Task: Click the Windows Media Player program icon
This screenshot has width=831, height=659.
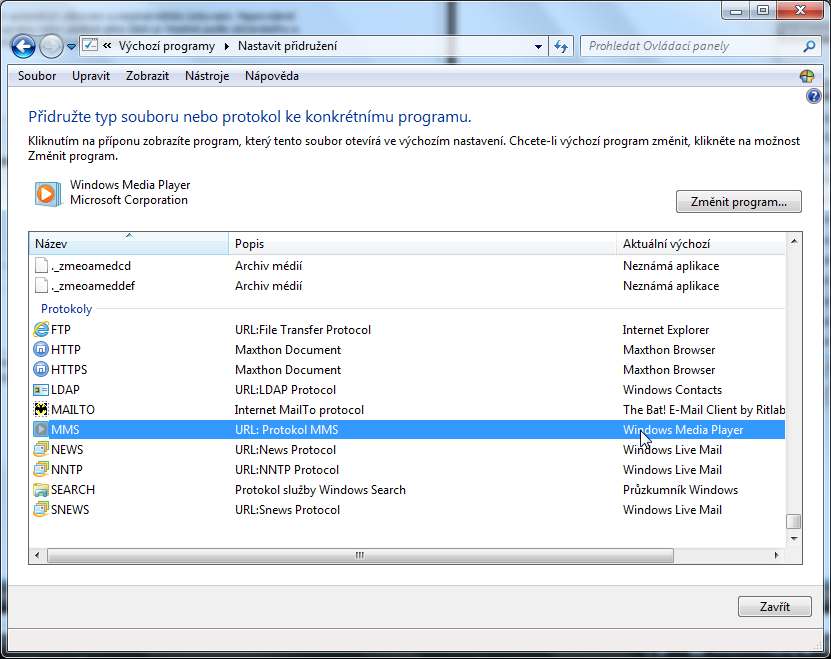Action: (47, 194)
